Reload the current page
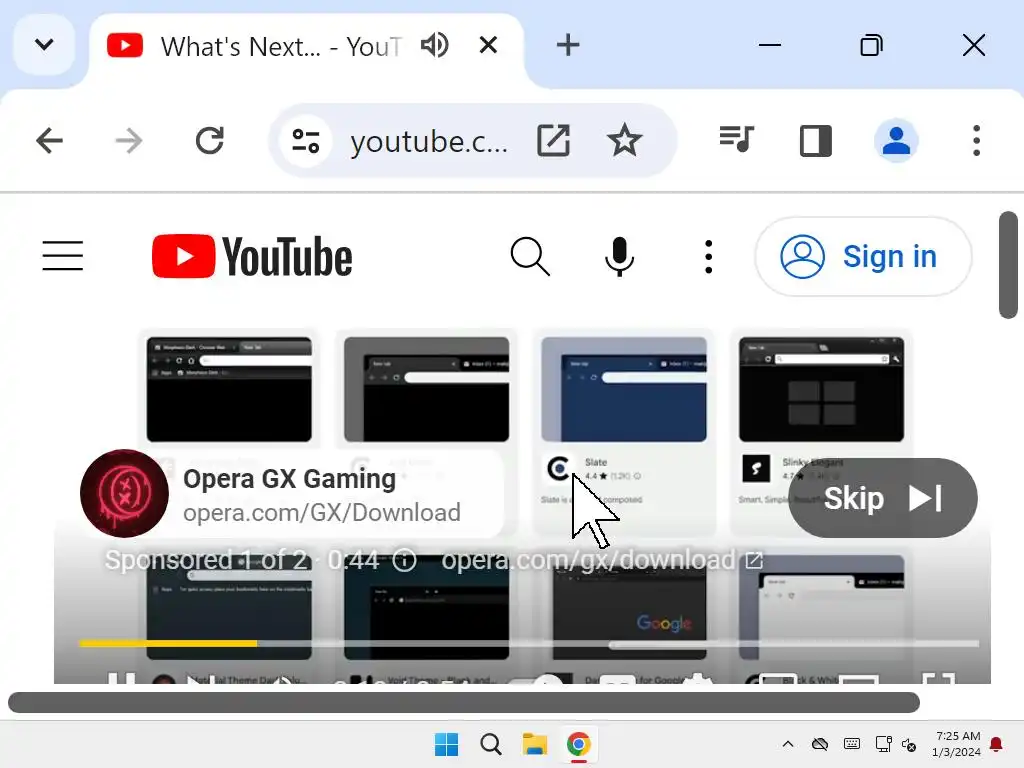 coord(210,140)
